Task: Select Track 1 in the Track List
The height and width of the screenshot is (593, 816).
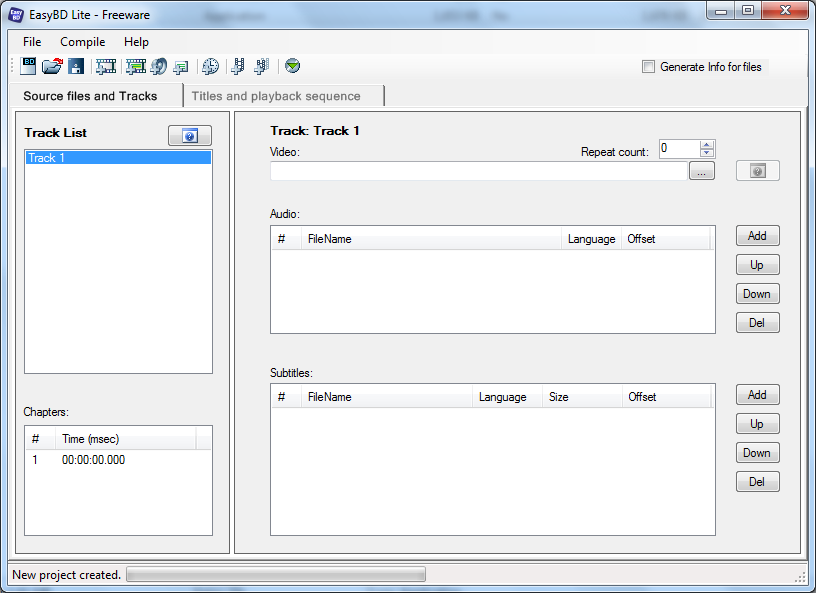Action: tap(118, 158)
